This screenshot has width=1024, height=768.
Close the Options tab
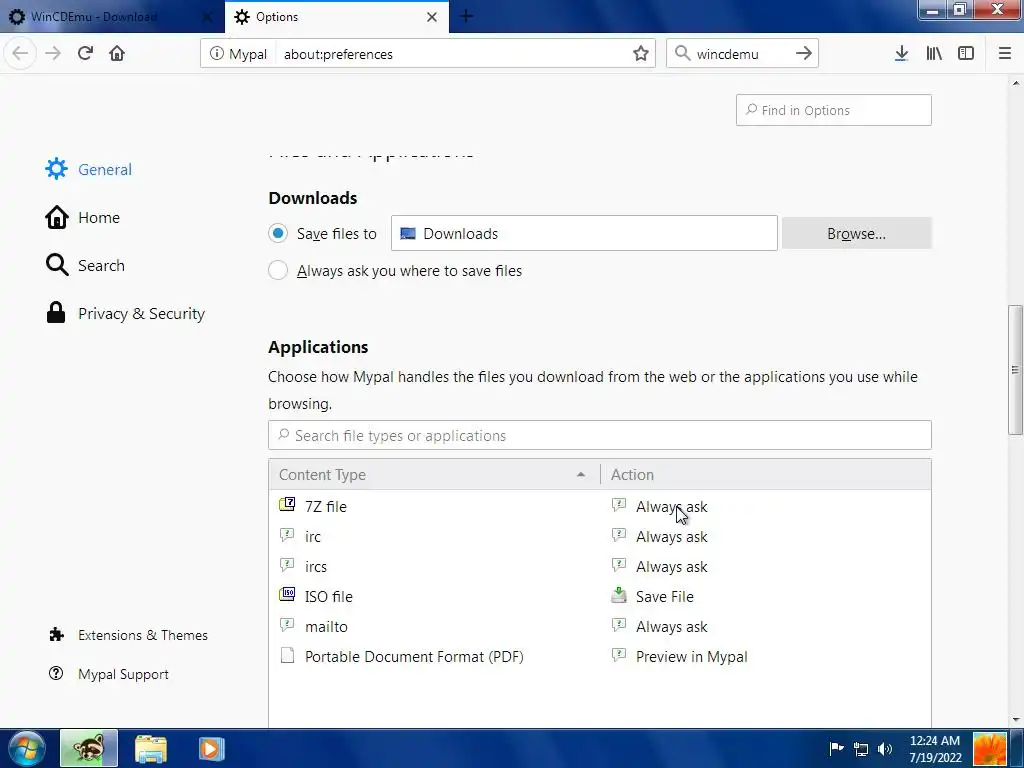coord(432,17)
